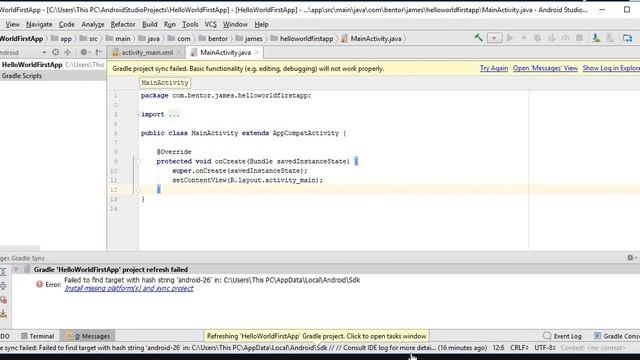Click the hide warnings filter icon in Messages
640x360 pixels.
[4, 300]
